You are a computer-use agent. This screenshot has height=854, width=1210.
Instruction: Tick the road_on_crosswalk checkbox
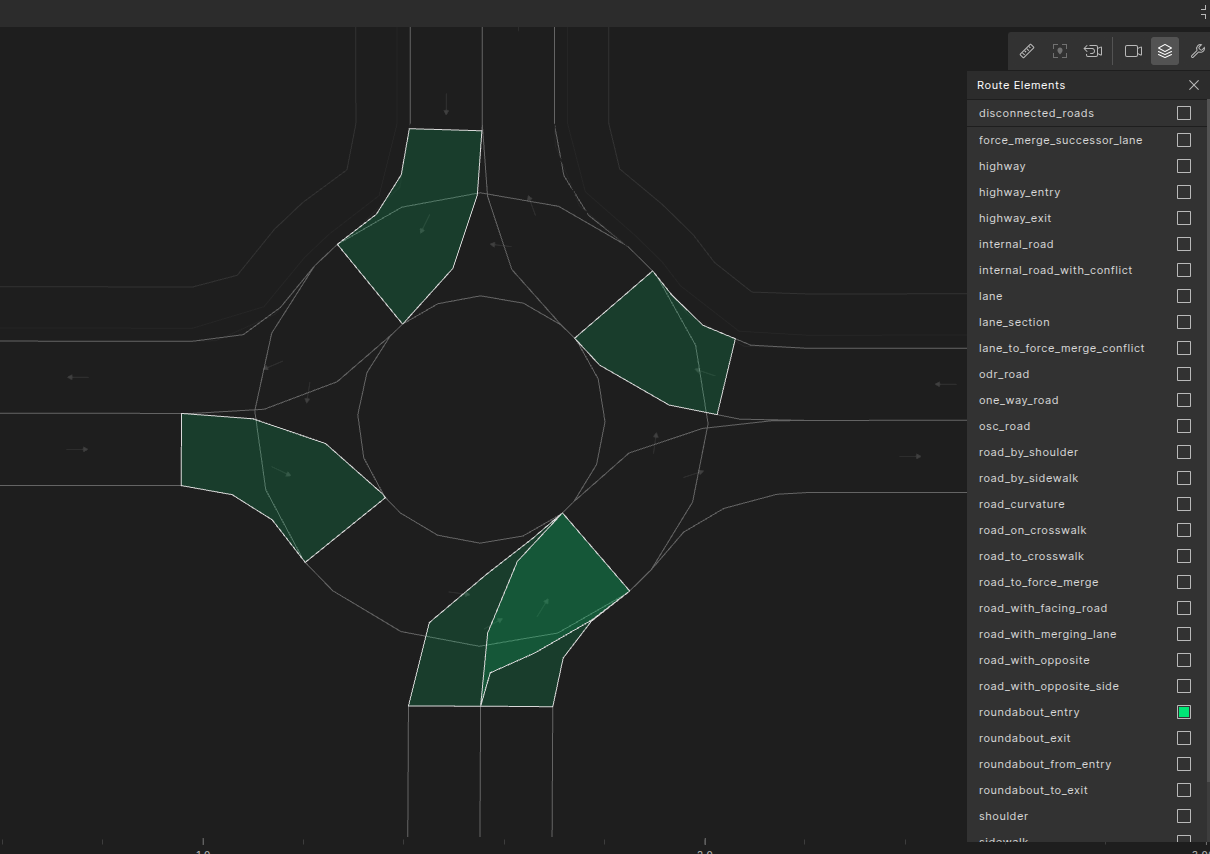coord(1184,530)
